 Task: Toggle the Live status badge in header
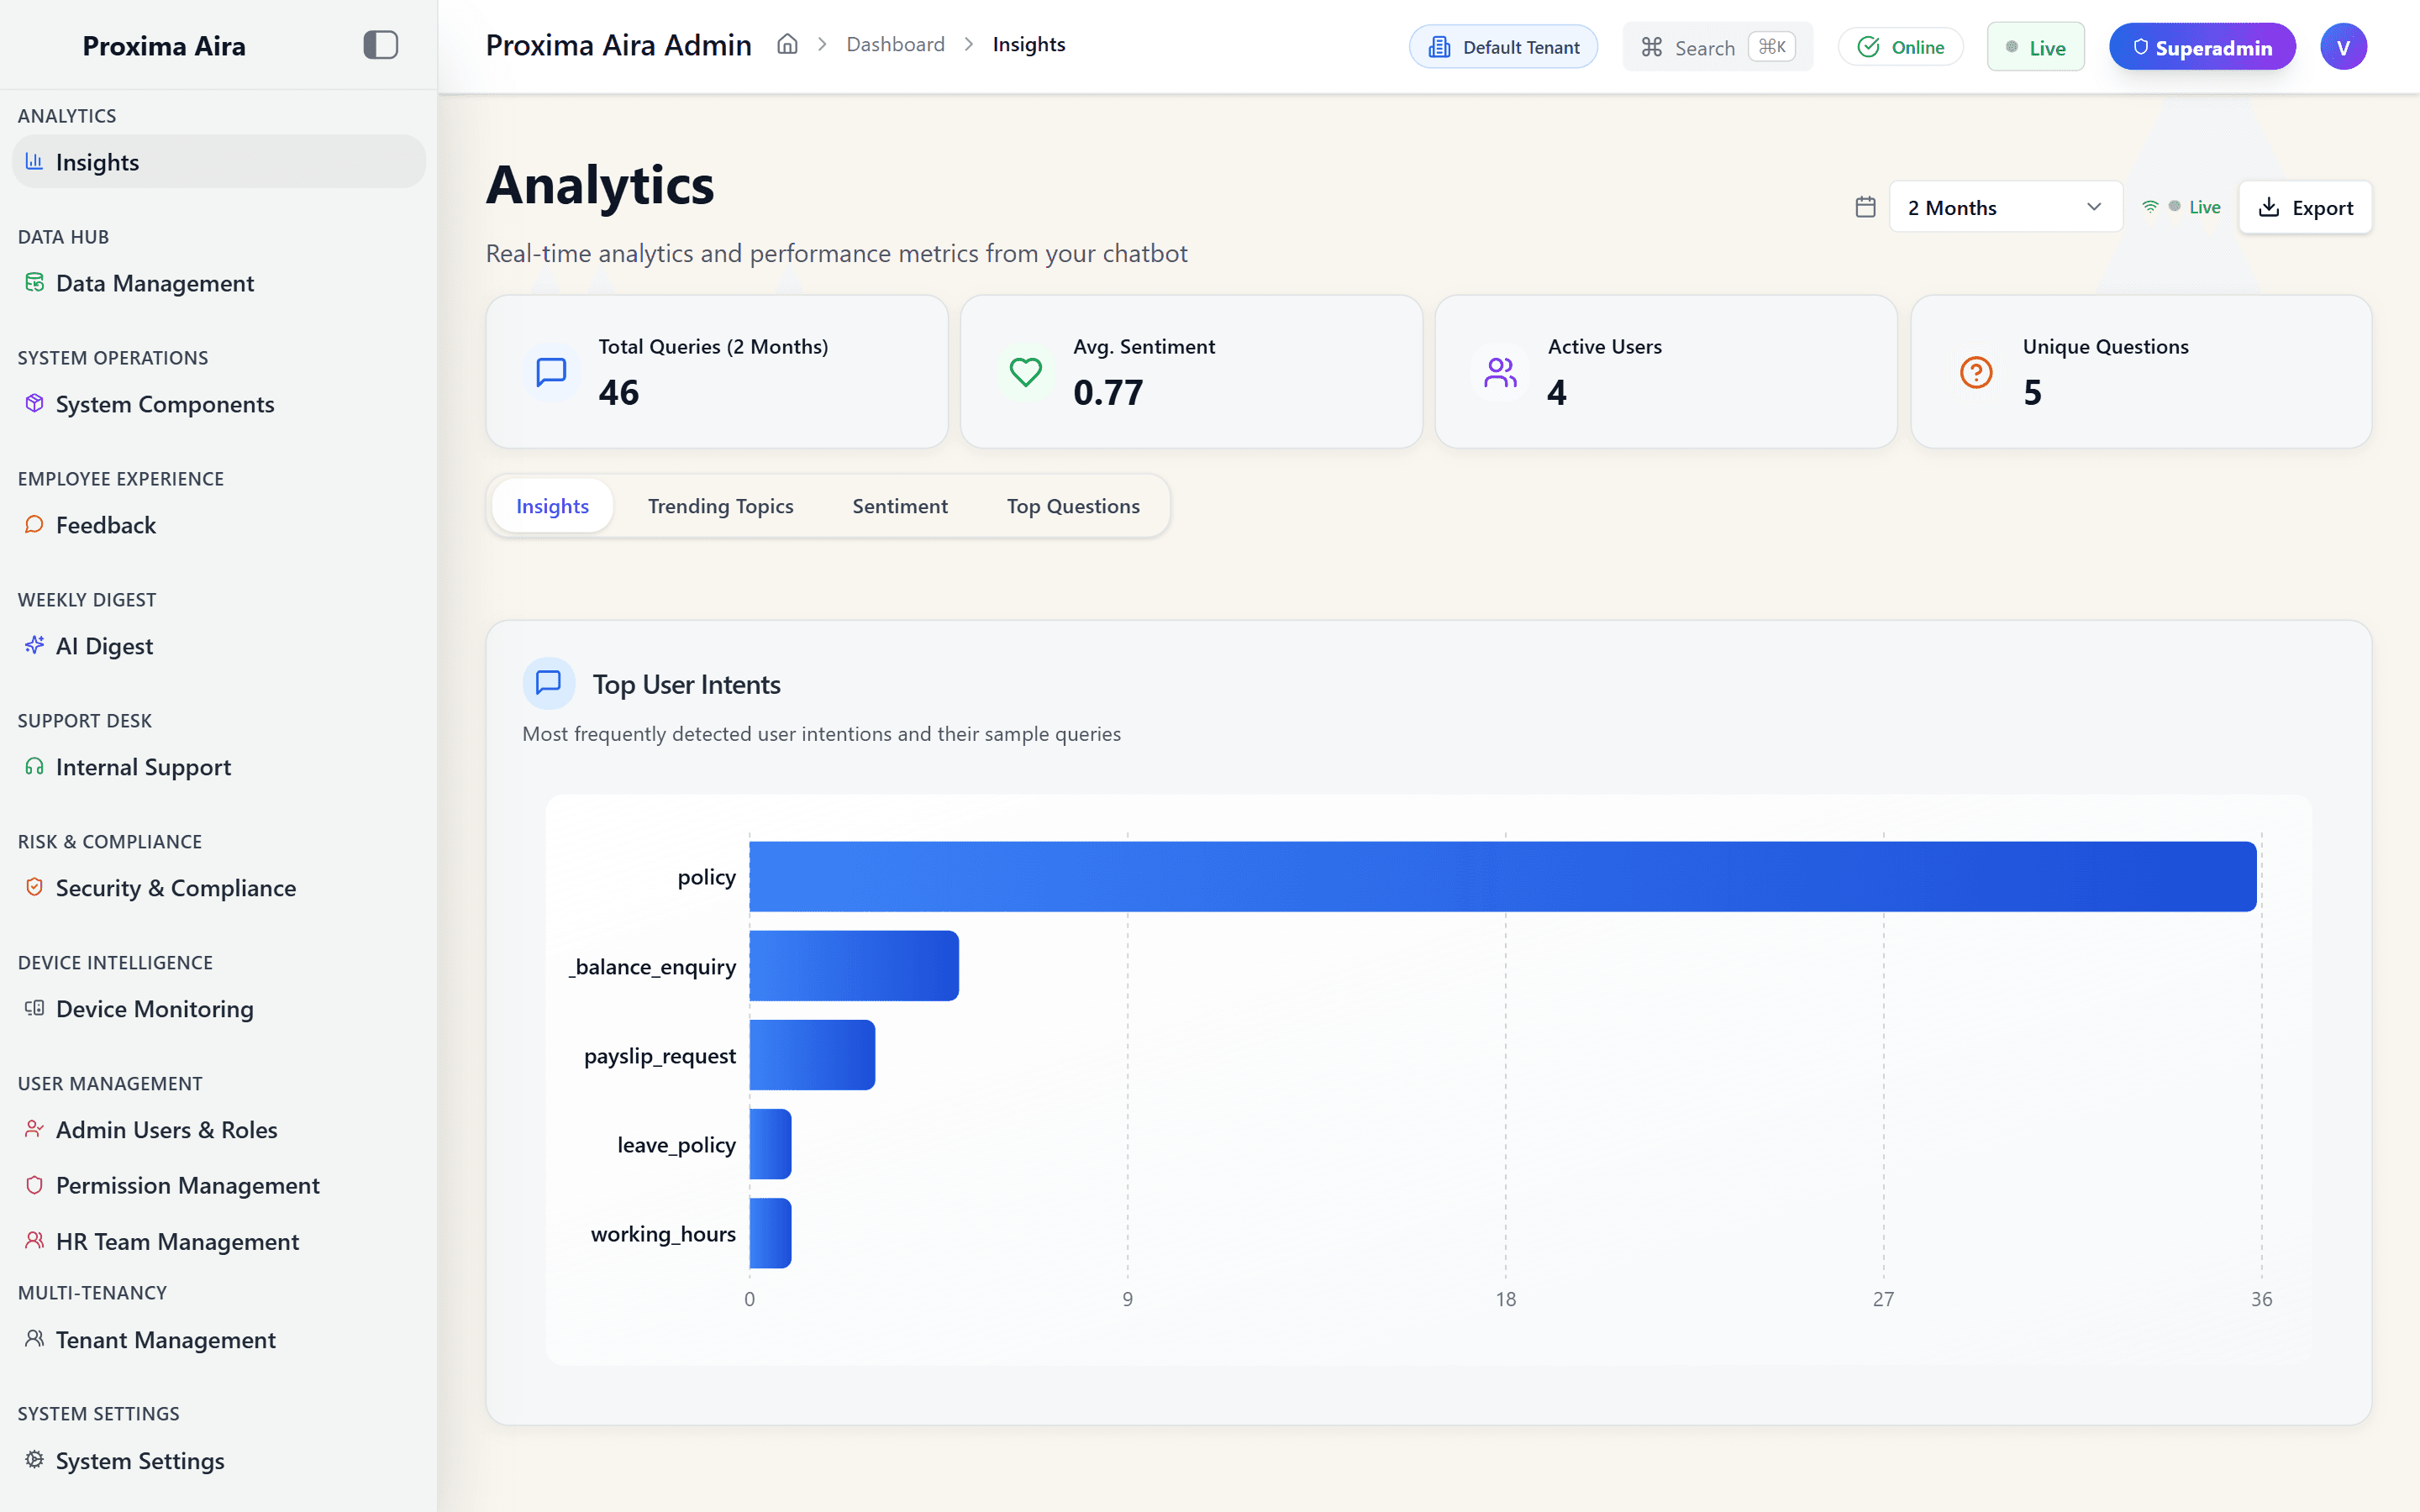[2035, 47]
